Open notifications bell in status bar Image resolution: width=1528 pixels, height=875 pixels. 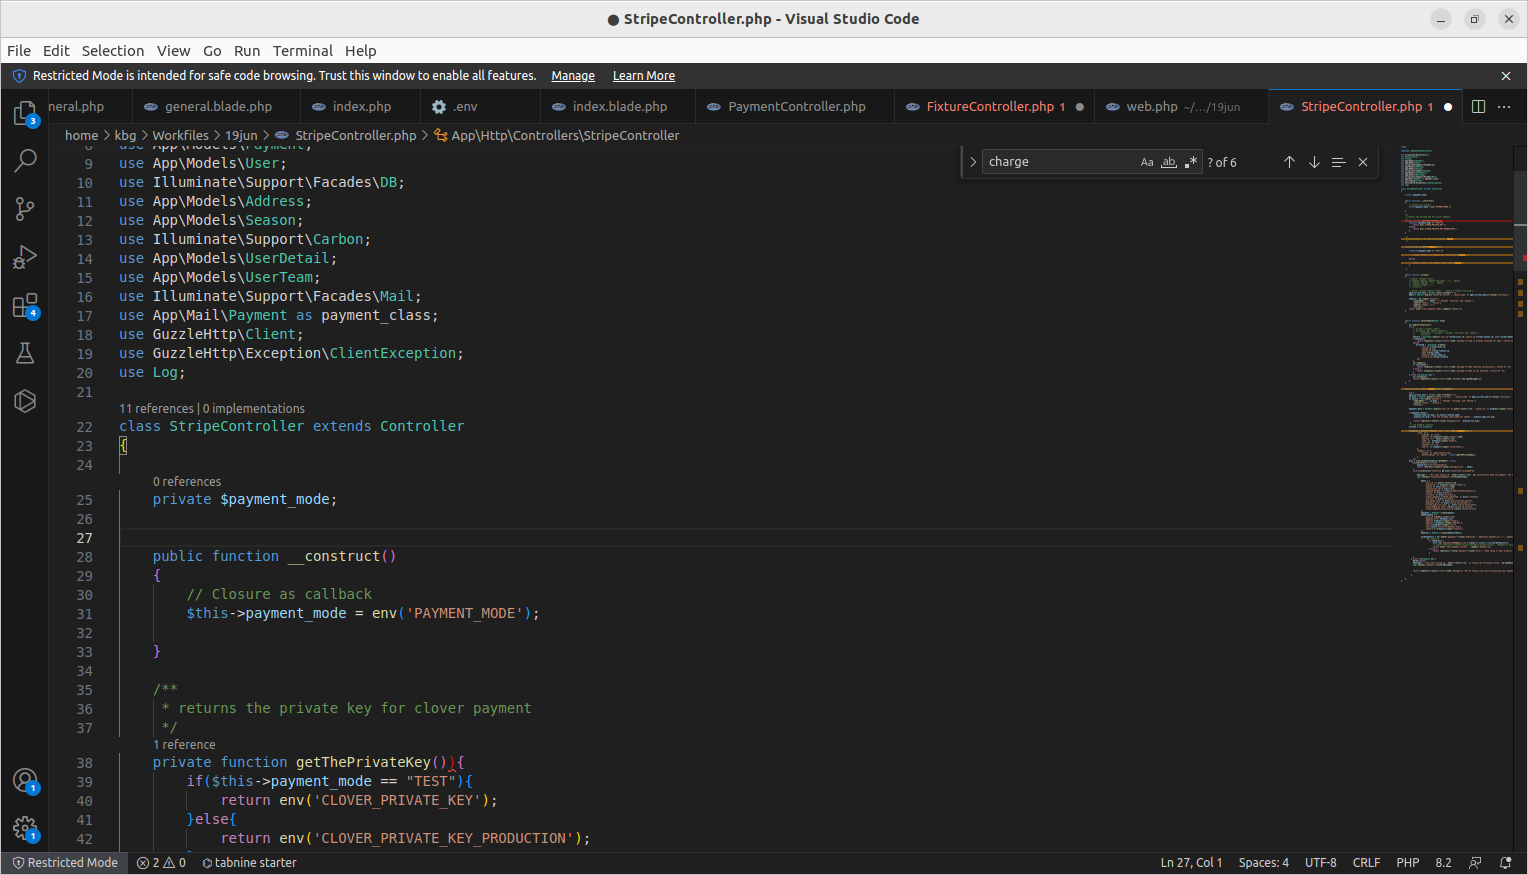pyautogui.click(x=1505, y=863)
